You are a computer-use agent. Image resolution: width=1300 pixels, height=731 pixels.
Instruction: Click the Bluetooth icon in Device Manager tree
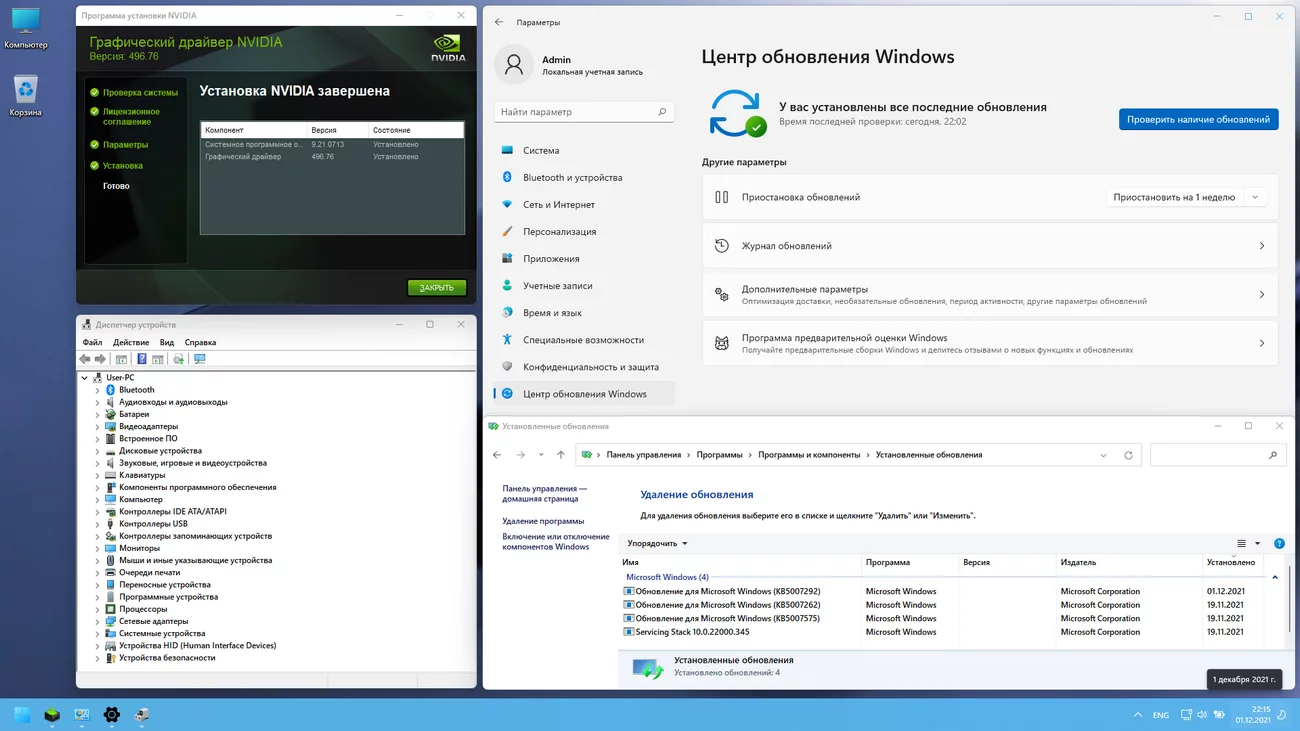click(110, 390)
